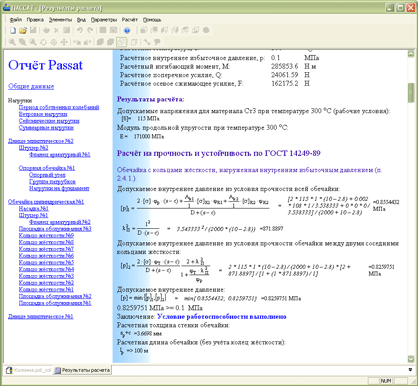This screenshot has width=418, height=386.
Task: Click the leftmost magnifier zoom icon
Action: pos(12,42)
